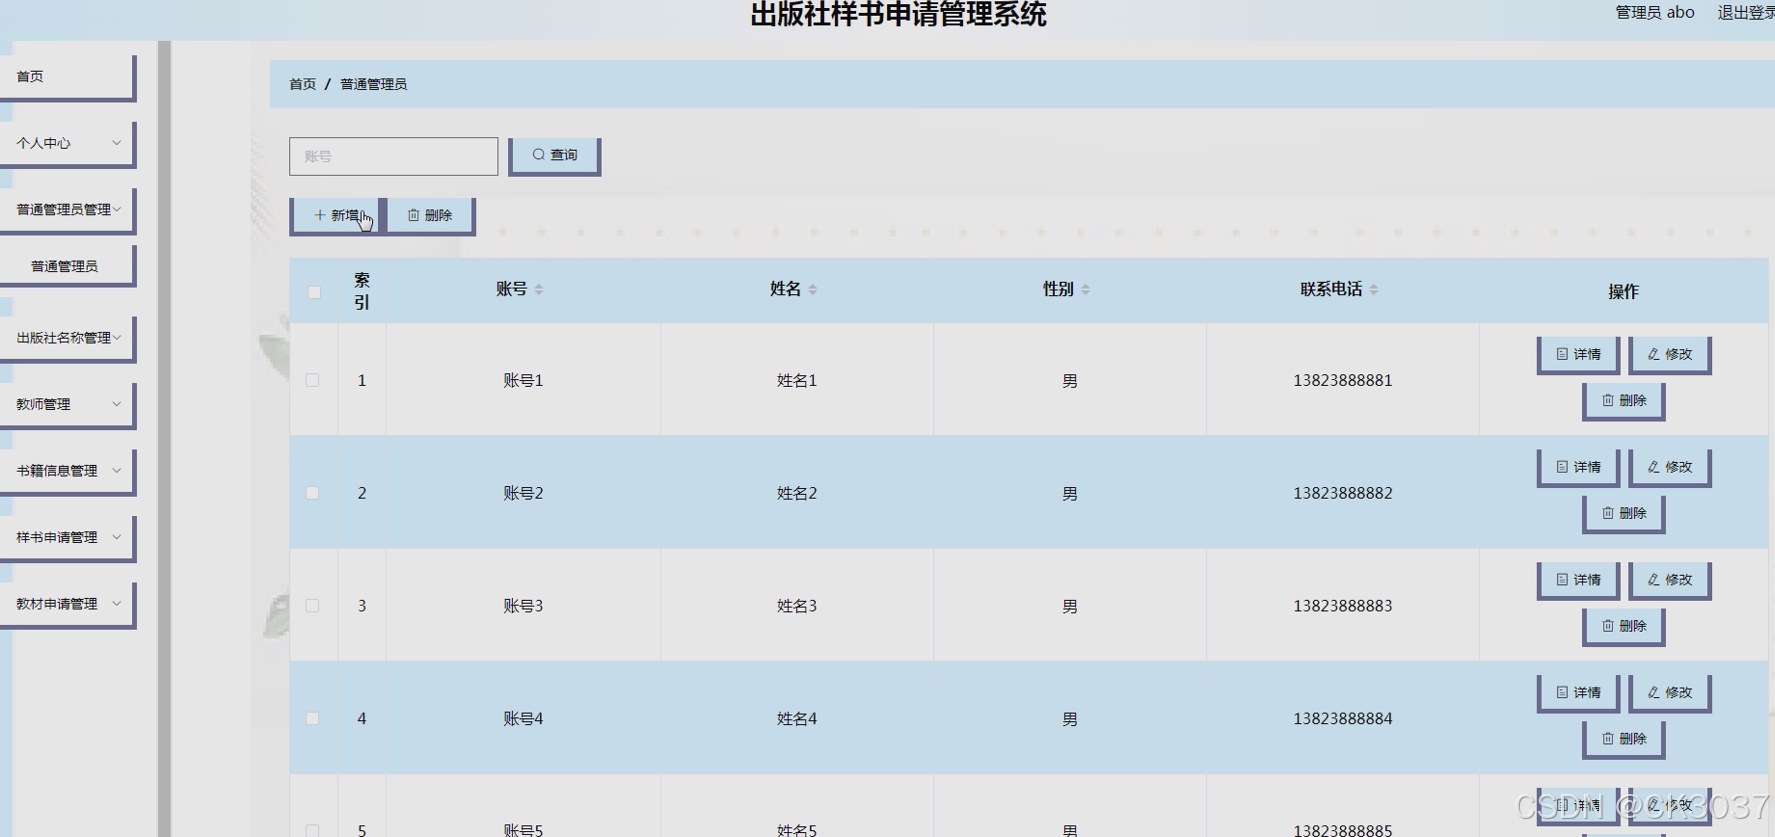Expand the 教师管理 sidebar menu
Image resolution: width=1775 pixels, height=837 pixels.
pyautogui.click(x=67, y=405)
